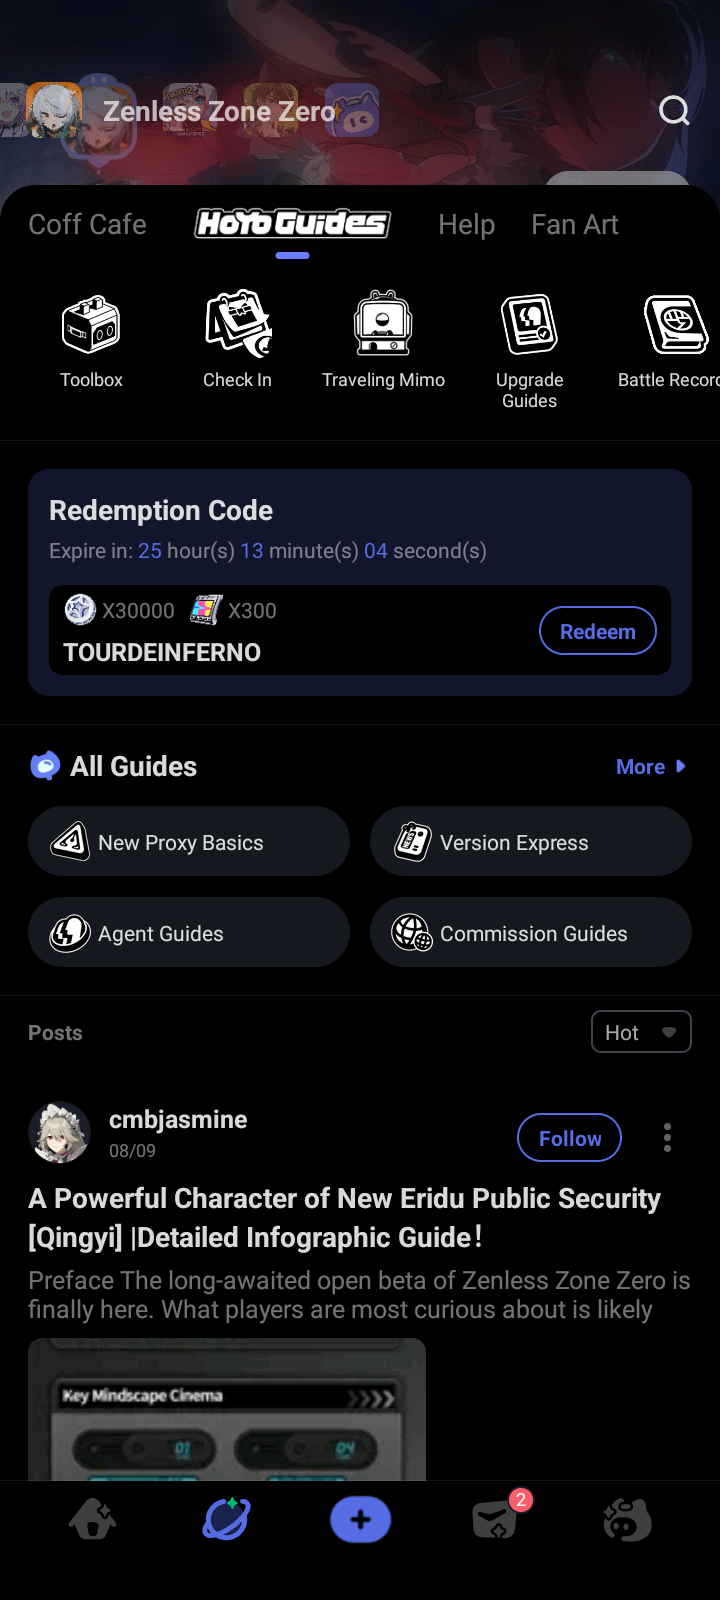Open messages icon with 2 badge
Screen dimensions: 720x1600
495,1520
